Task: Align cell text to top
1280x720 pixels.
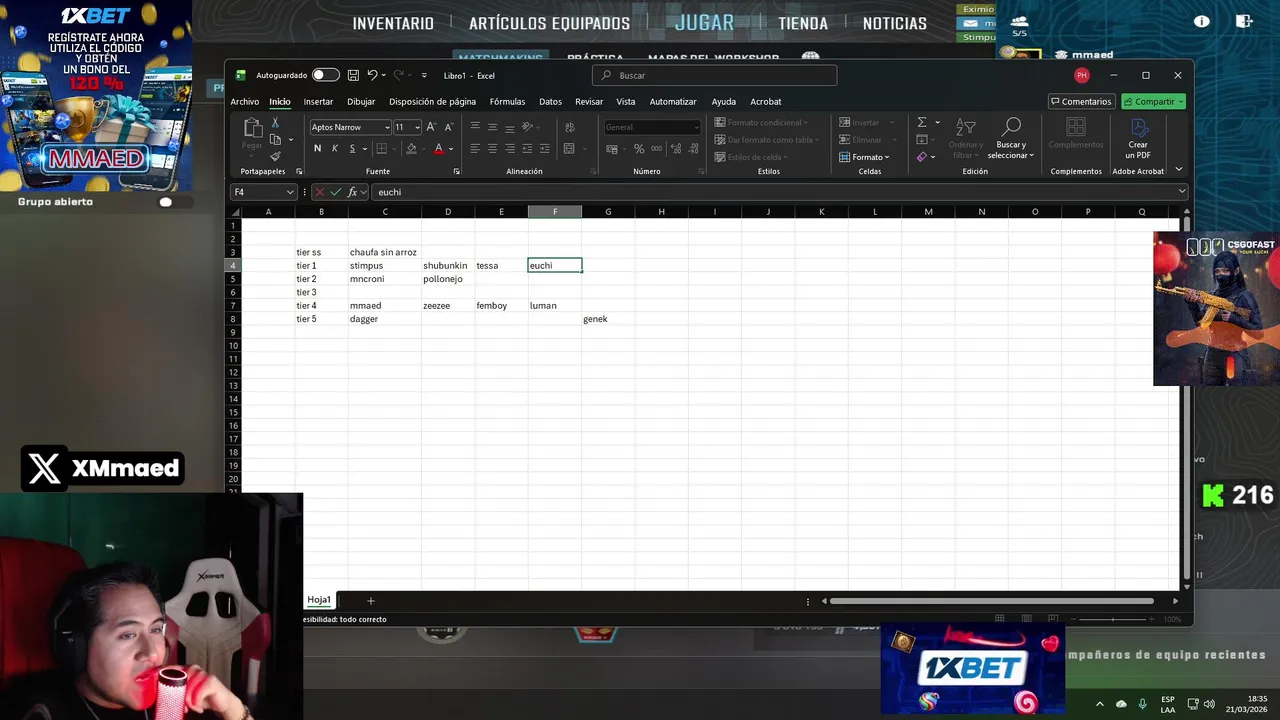Action: point(475,127)
